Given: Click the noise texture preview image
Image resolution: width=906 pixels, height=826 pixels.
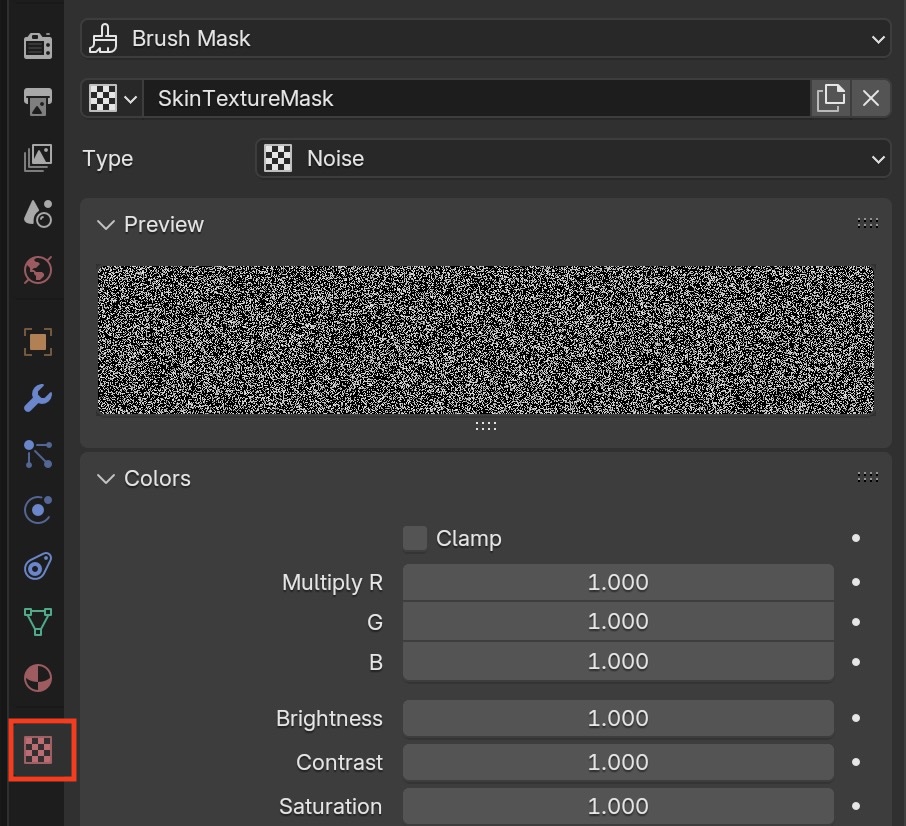Looking at the screenshot, I should tap(485, 340).
